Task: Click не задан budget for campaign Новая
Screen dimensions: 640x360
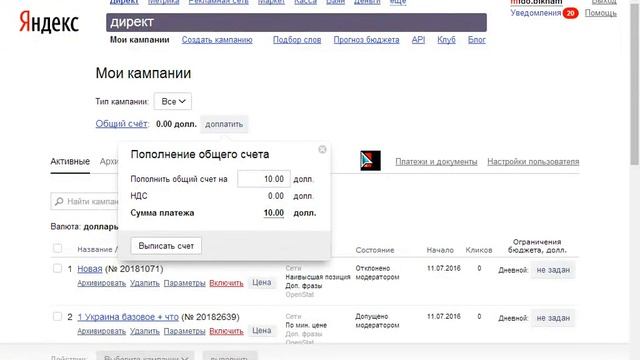Action: pyautogui.click(x=553, y=270)
